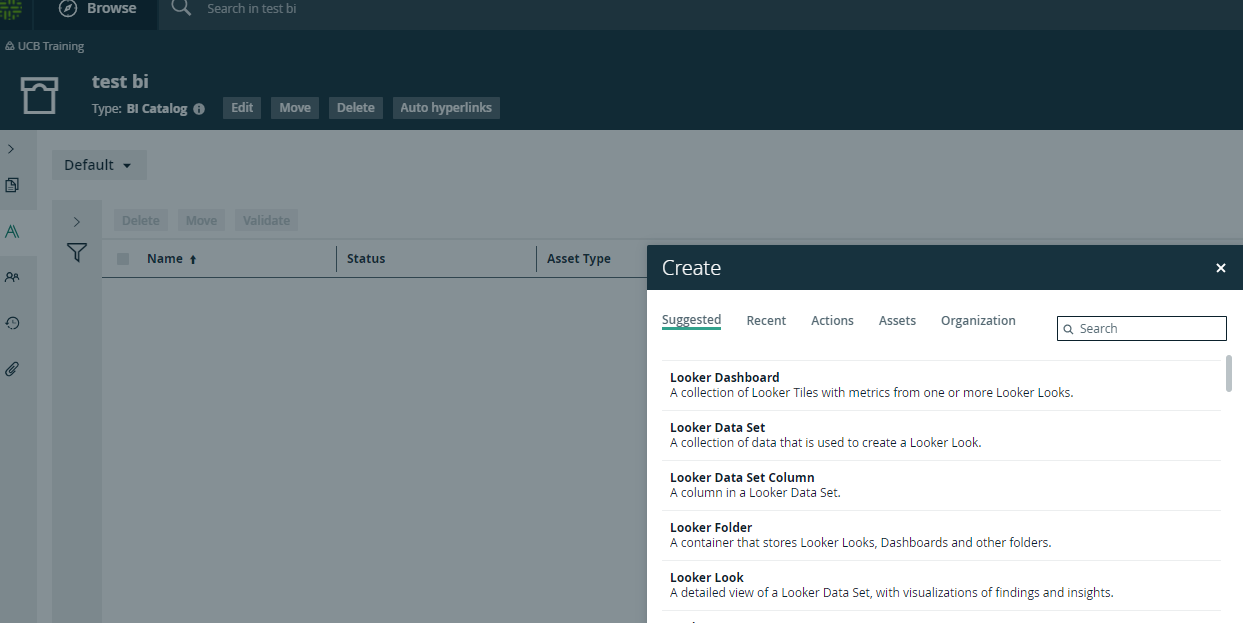Click the info icon next to BI Catalog
This screenshot has height=623, width=1243.
coord(199,109)
